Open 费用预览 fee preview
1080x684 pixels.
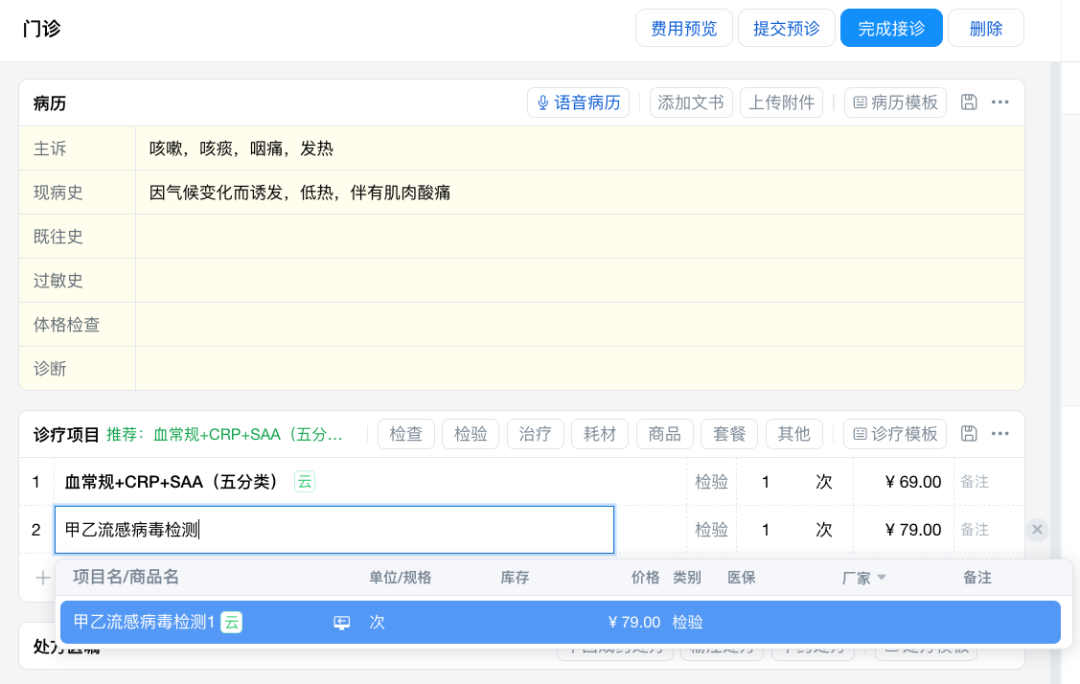[684, 28]
